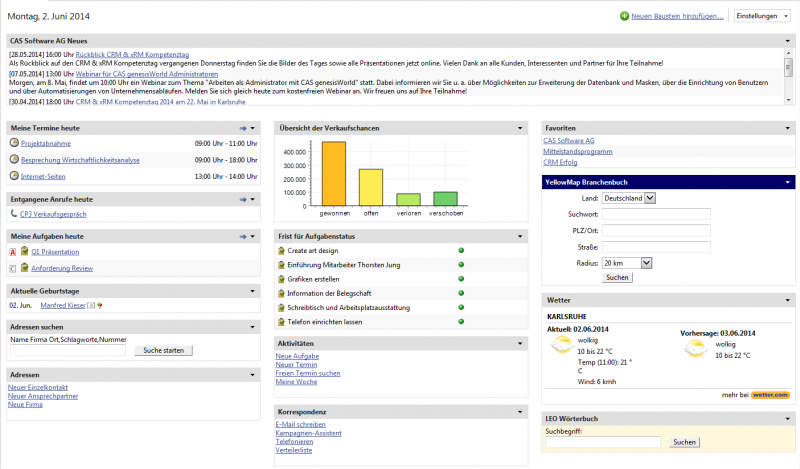Image resolution: width=800 pixels, height=469 pixels.
Task: Click the green verschoben chart bar
Action: [445, 199]
